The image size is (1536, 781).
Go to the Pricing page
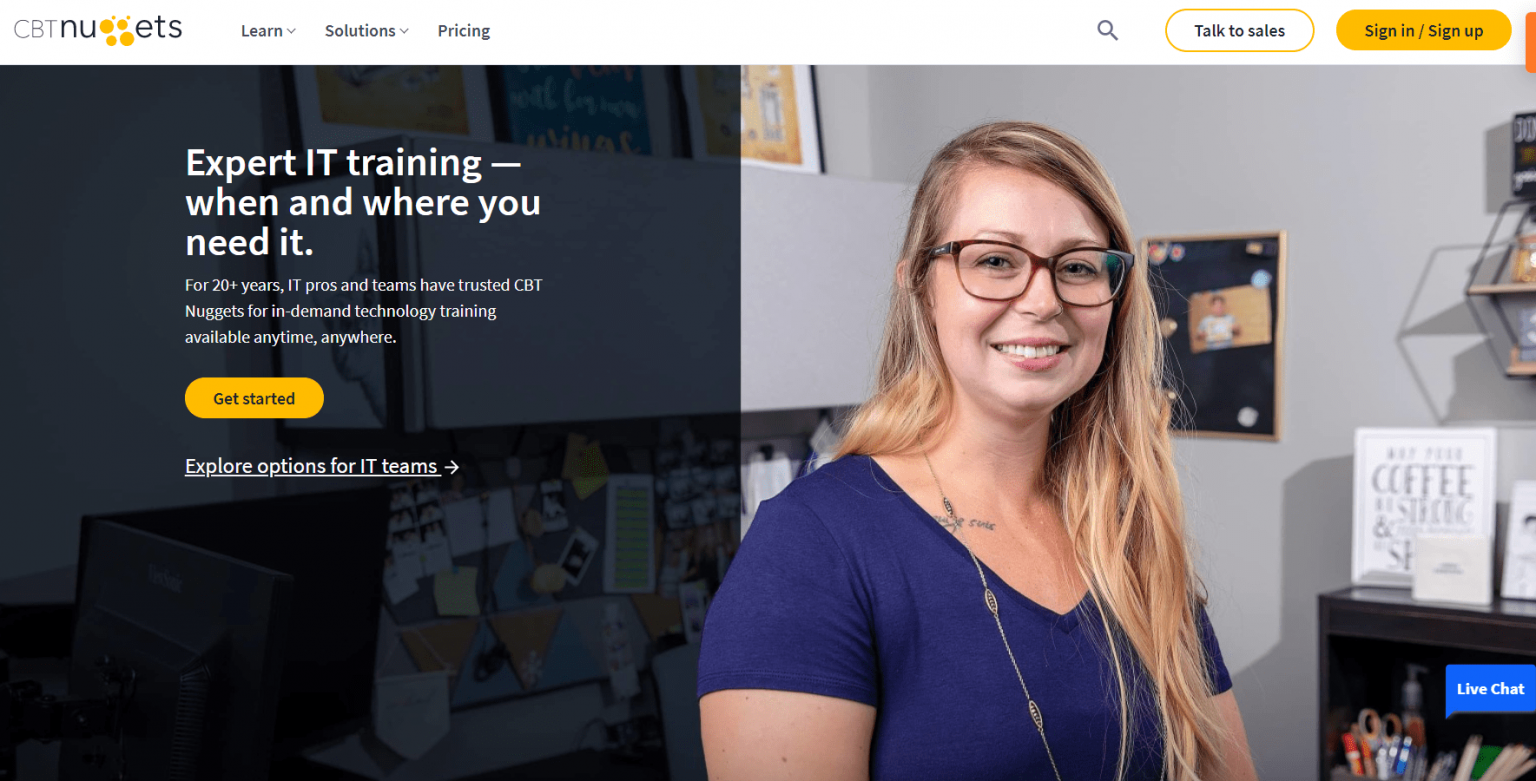(464, 31)
